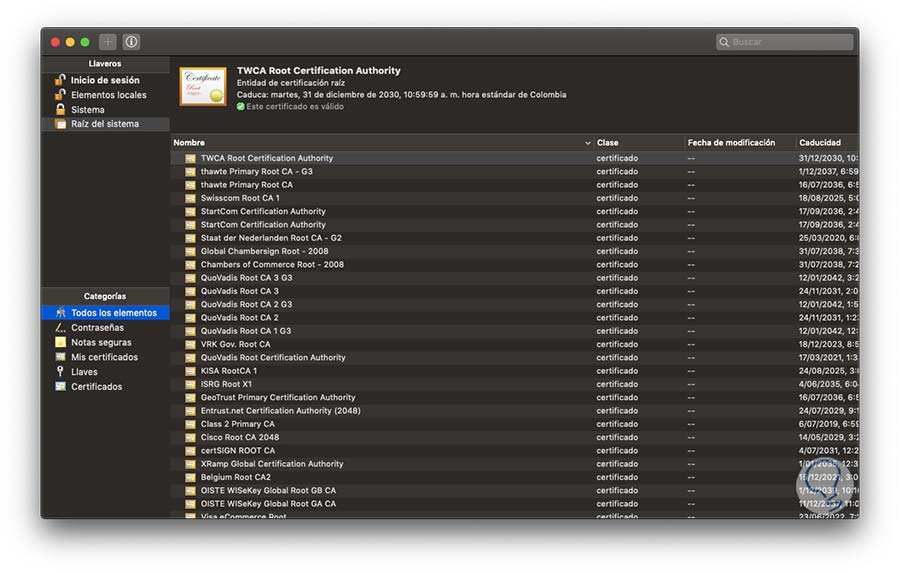This screenshot has height=573, width=900.
Task: Show Llaves category
Action: 84,372
